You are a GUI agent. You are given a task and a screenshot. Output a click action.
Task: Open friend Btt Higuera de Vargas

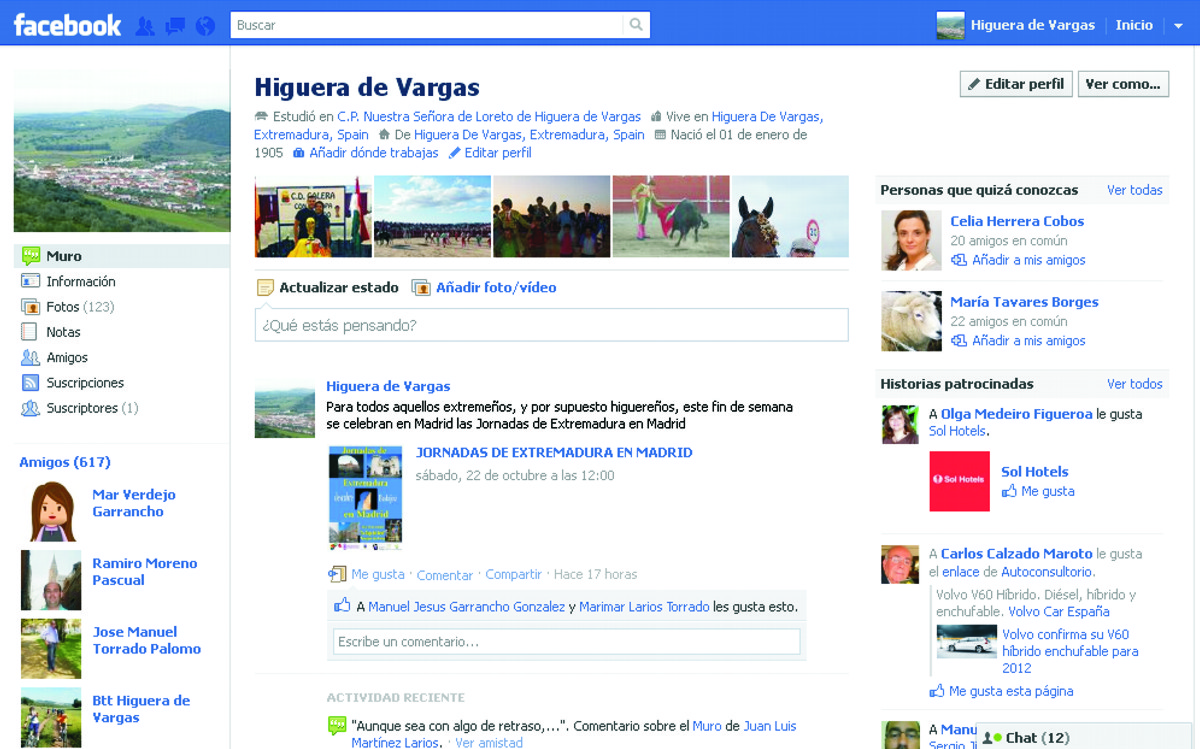(x=141, y=709)
